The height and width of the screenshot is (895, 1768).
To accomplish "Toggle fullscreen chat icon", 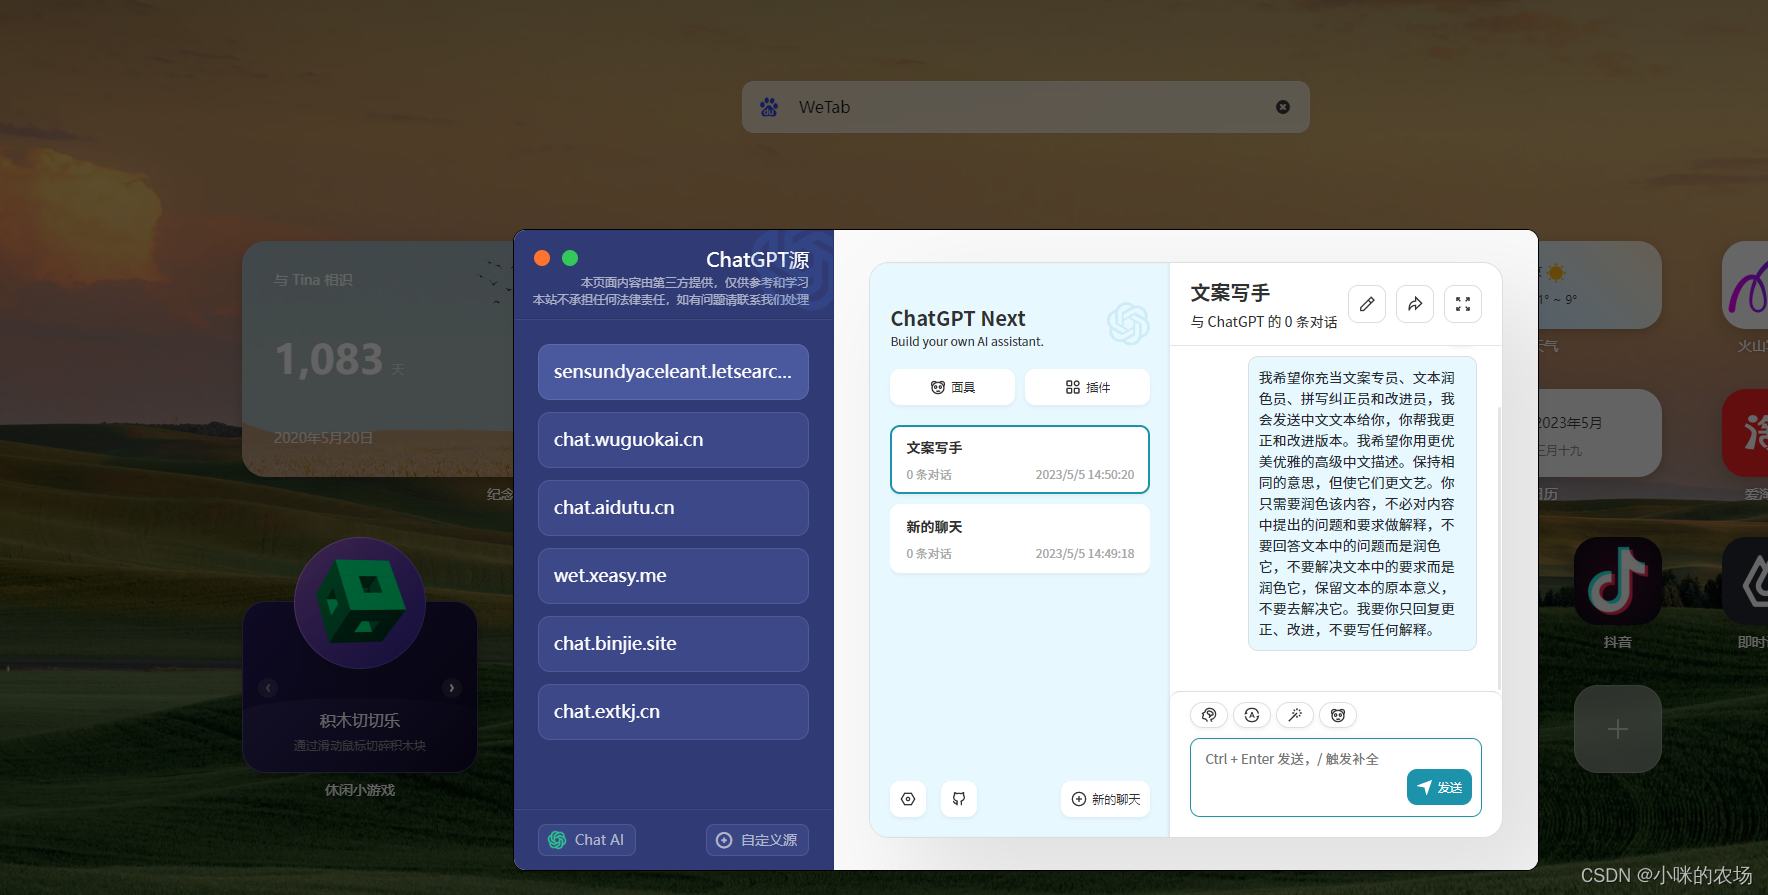I will 1463,304.
